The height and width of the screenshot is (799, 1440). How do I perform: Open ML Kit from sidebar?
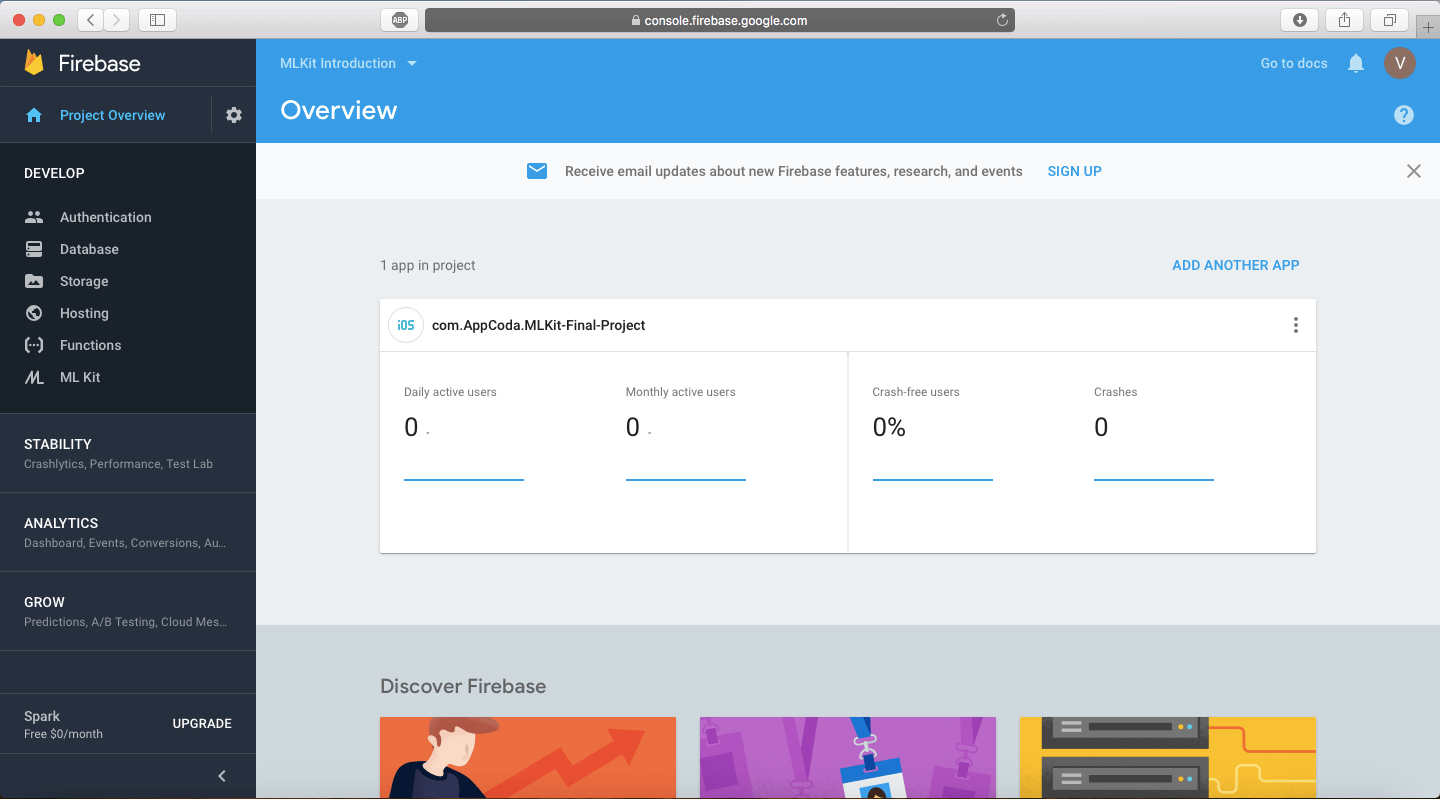(80, 377)
